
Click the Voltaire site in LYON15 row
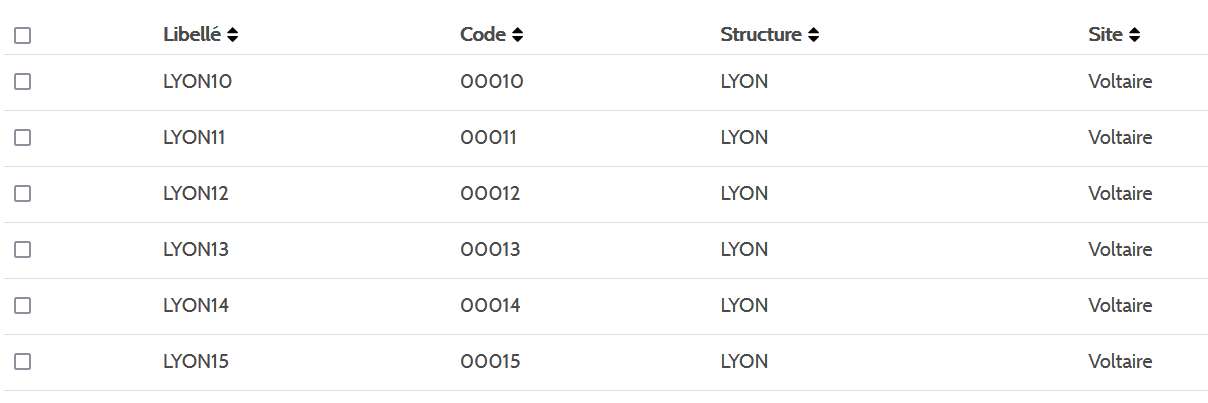click(x=1120, y=362)
